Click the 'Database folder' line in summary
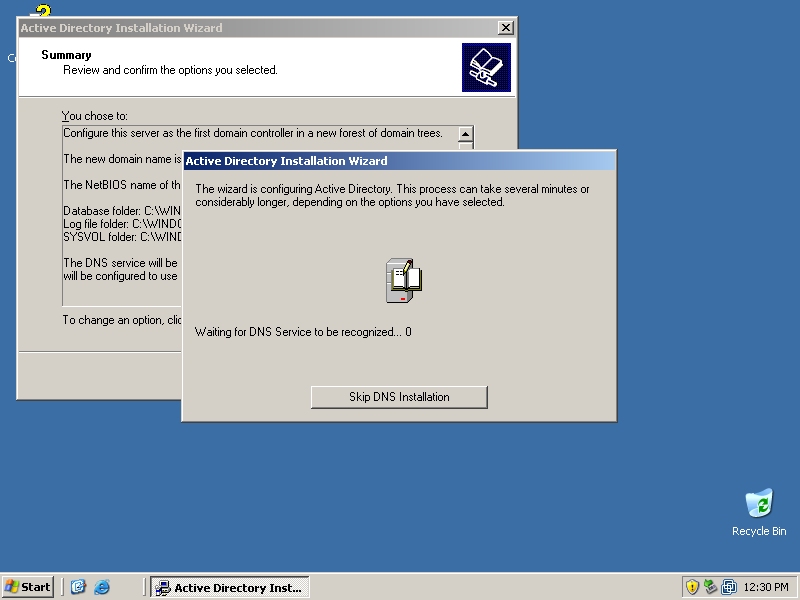The width and height of the screenshot is (800, 600). (x=122, y=211)
